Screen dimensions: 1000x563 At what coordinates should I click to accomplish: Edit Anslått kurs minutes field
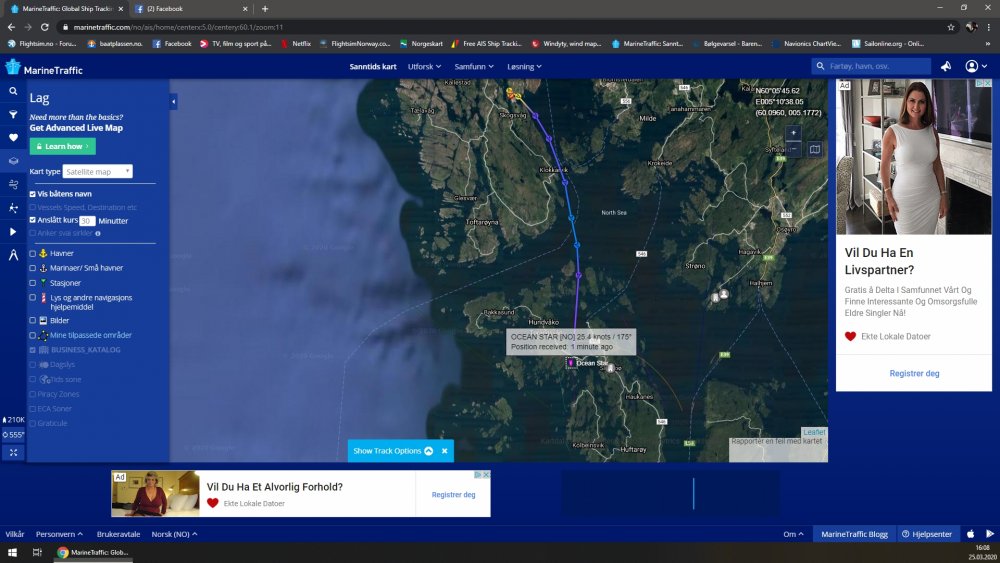pos(87,221)
